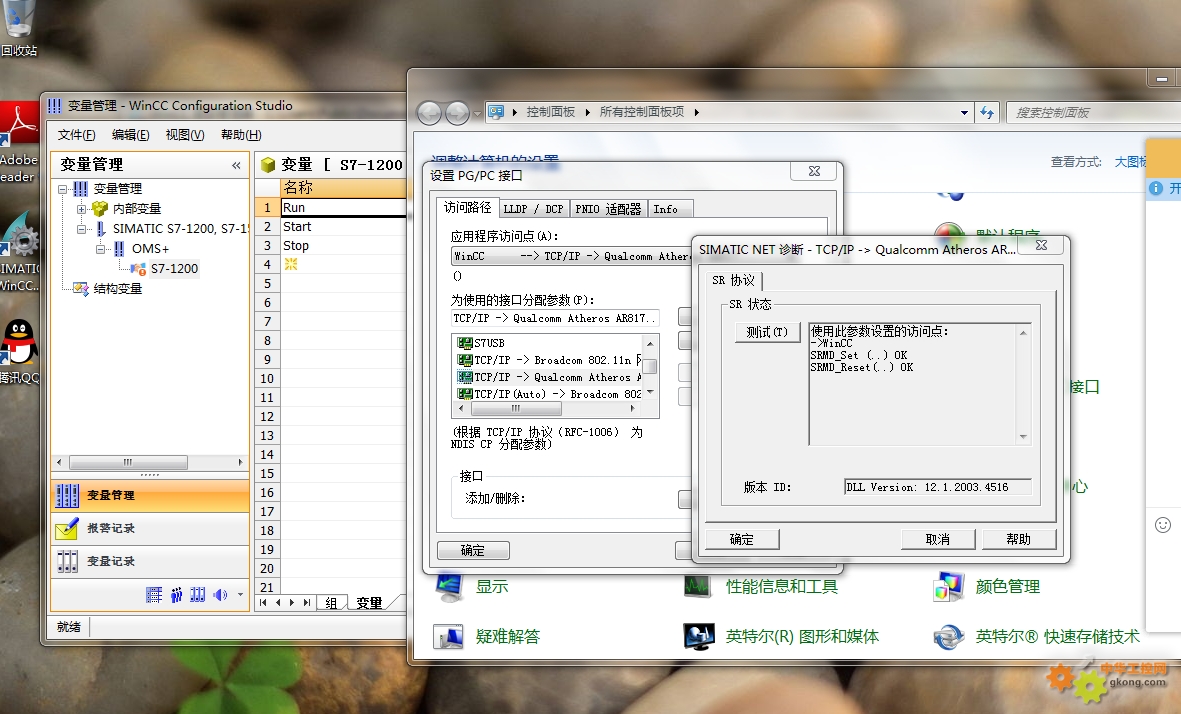Select the S7USB interface list entry
Image resolution: width=1181 pixels, height=714 pixels.
481,343
